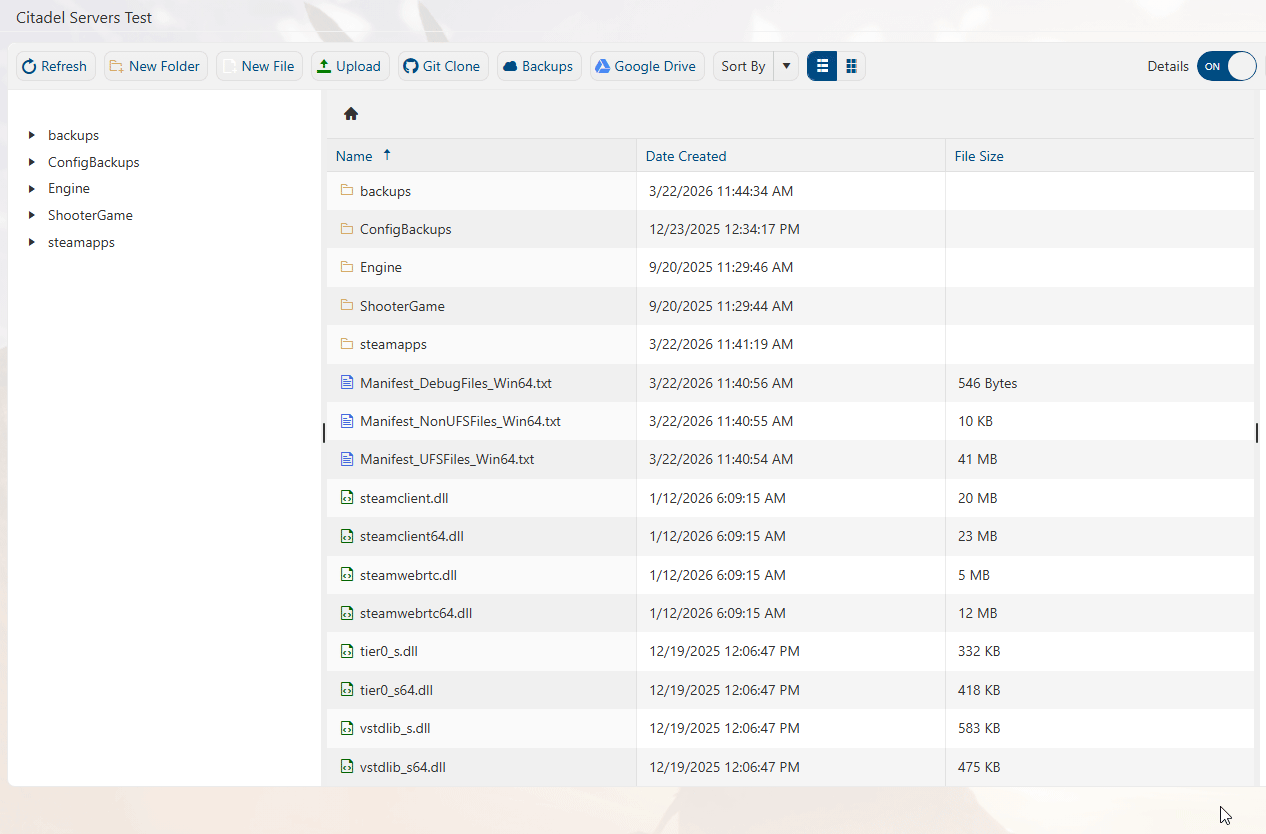Viewport: 1266px width, 834px height.
Task: Open the ConfigBackups folder in list
Action: (405, 229)
